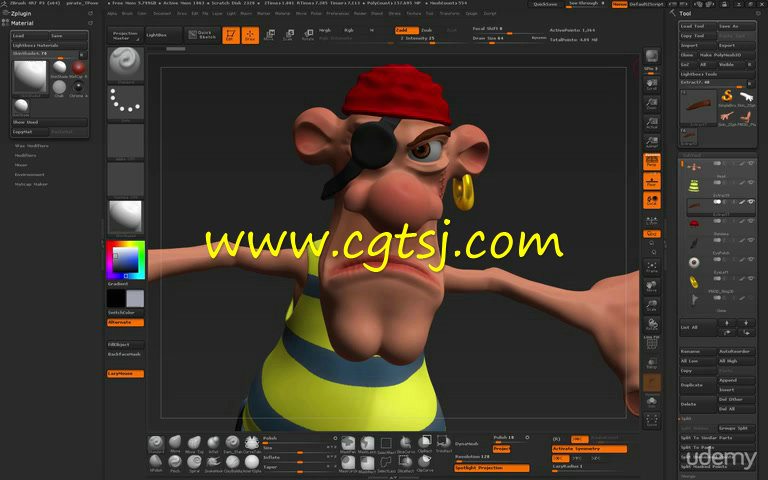Select the SnakeHook brush icon

213,463
